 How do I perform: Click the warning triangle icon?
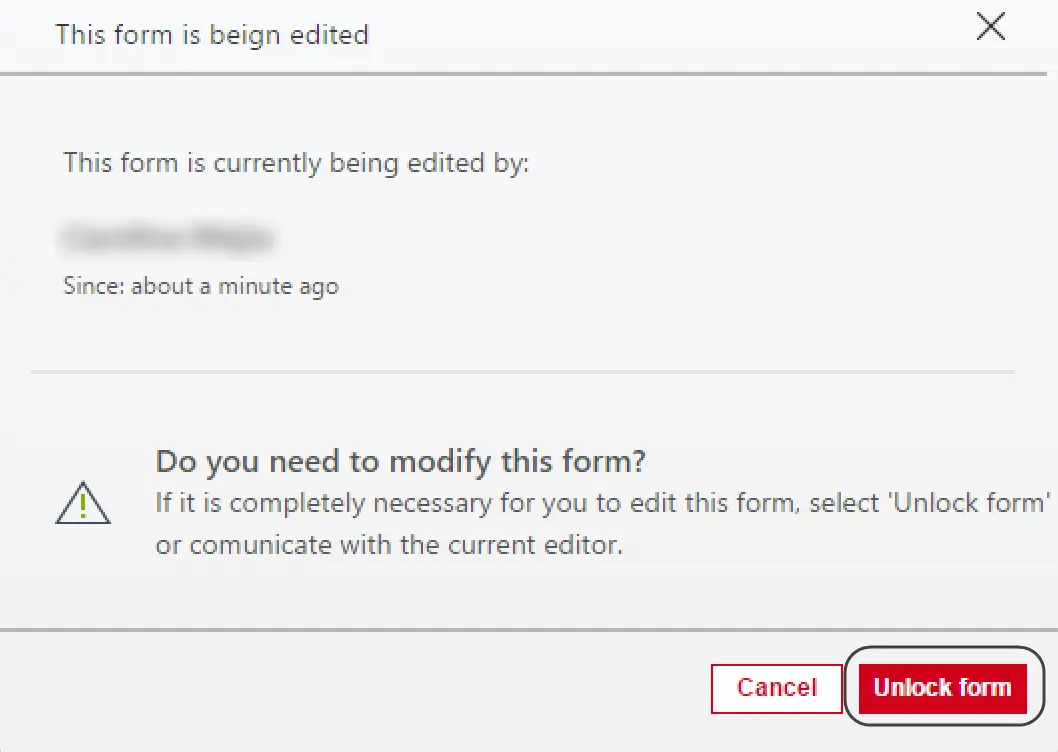83,503
